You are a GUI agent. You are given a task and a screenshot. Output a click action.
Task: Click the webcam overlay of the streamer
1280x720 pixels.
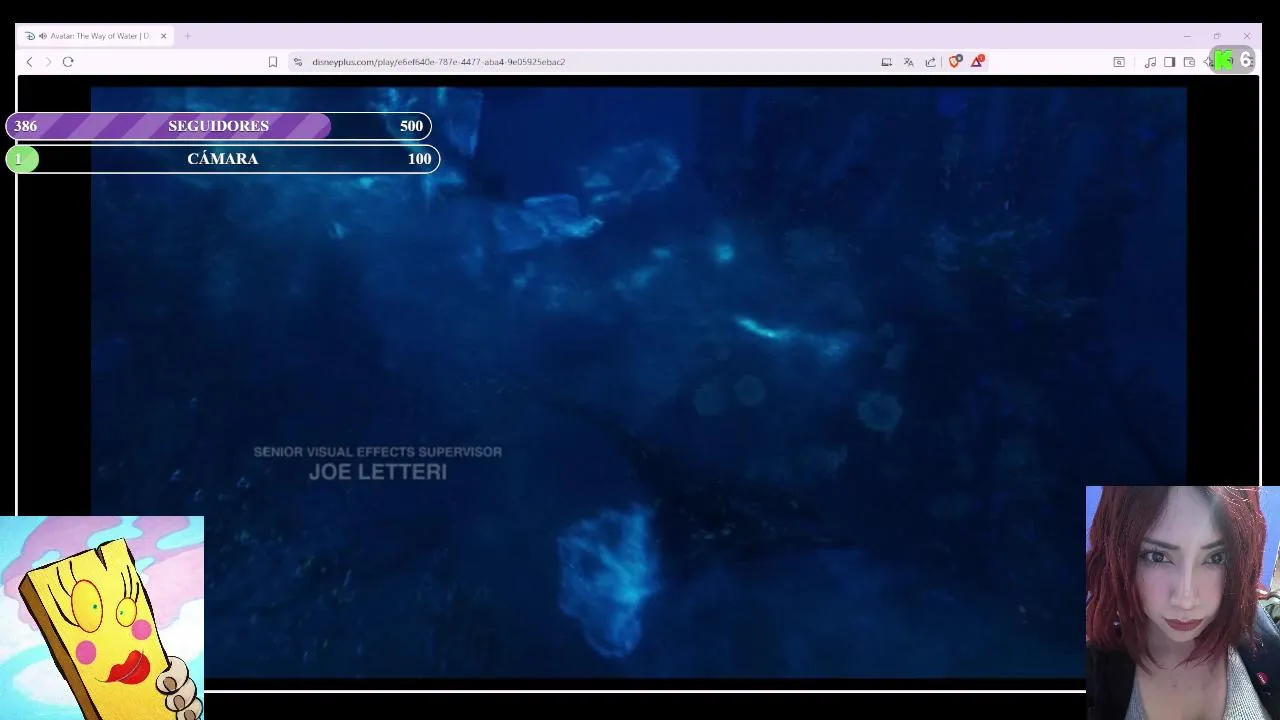(1183, 603)
